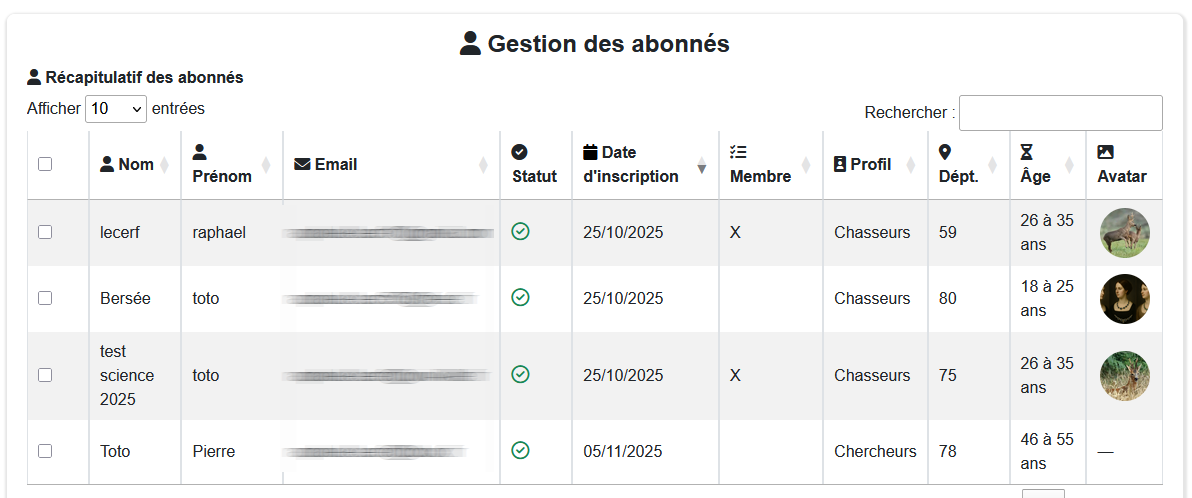The height and width of the screenshot is (498, 1192).
Task: Click status check icon for Pierre Toto
Action: click(520, 451)
